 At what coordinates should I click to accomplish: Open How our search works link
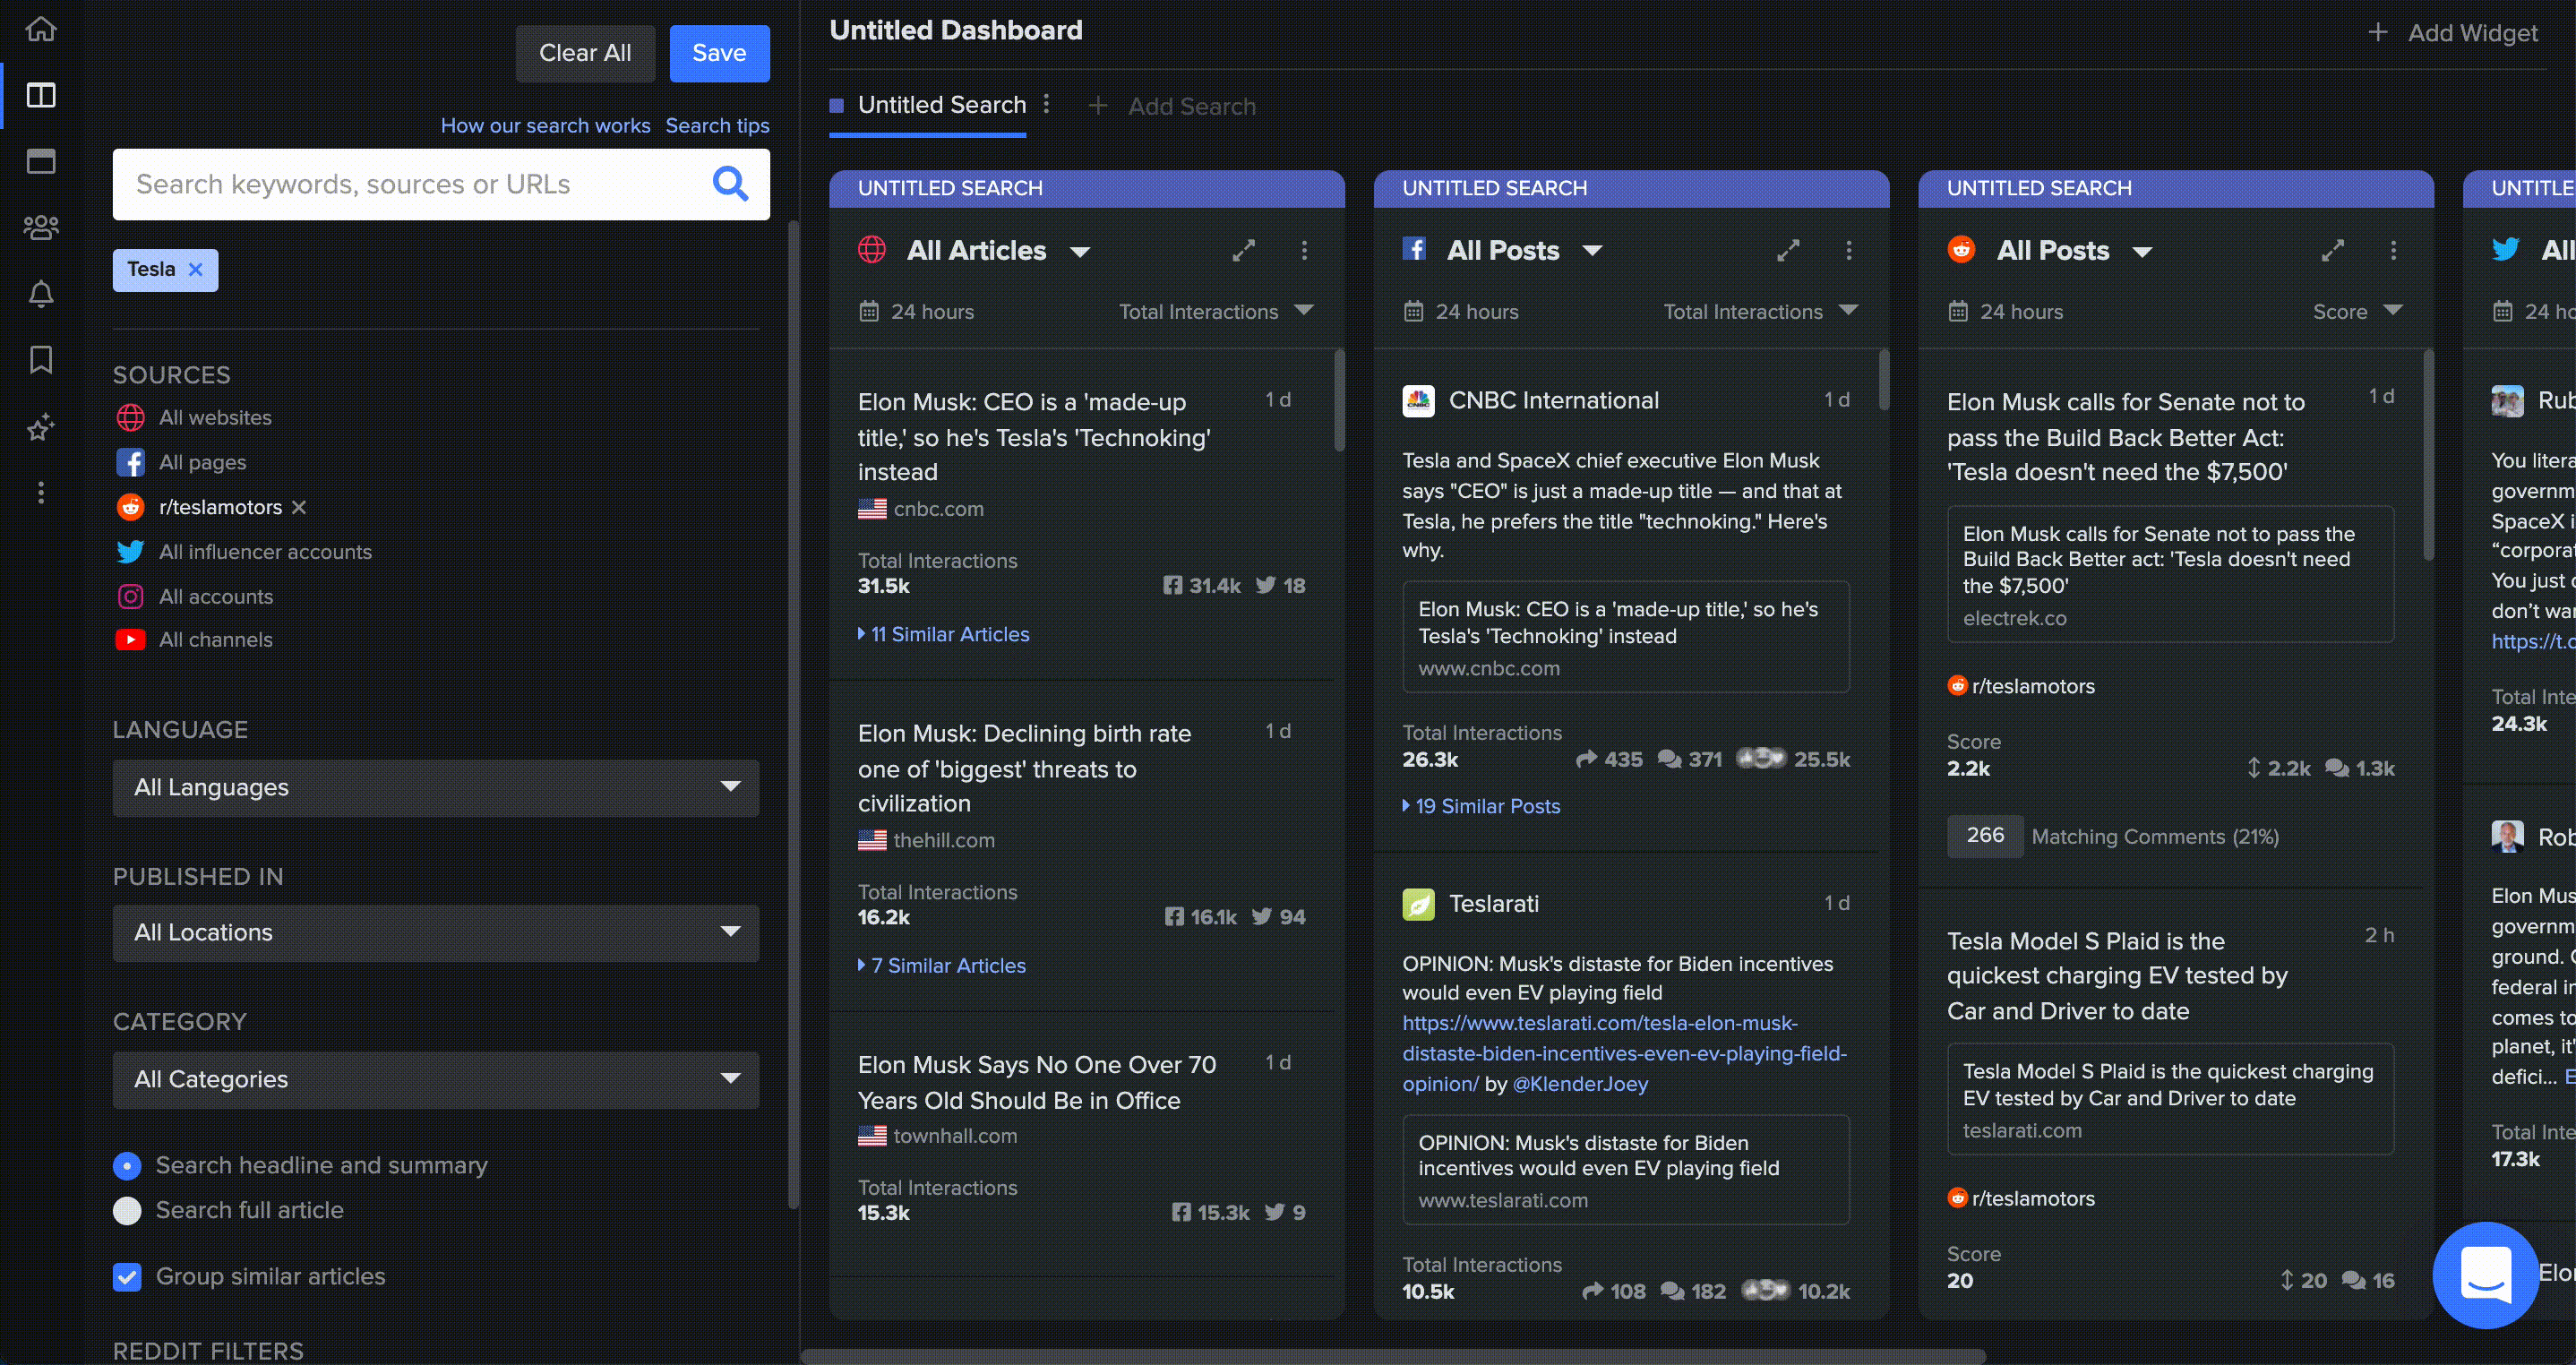pos(545,125)
